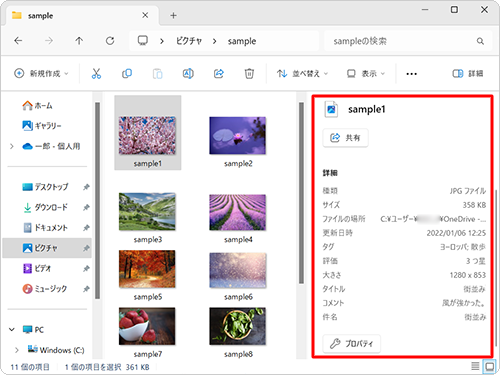This screenshot has width=500, height=375.
Task: Click sample breadcrumb in address bar
Action: pos(242,41)
